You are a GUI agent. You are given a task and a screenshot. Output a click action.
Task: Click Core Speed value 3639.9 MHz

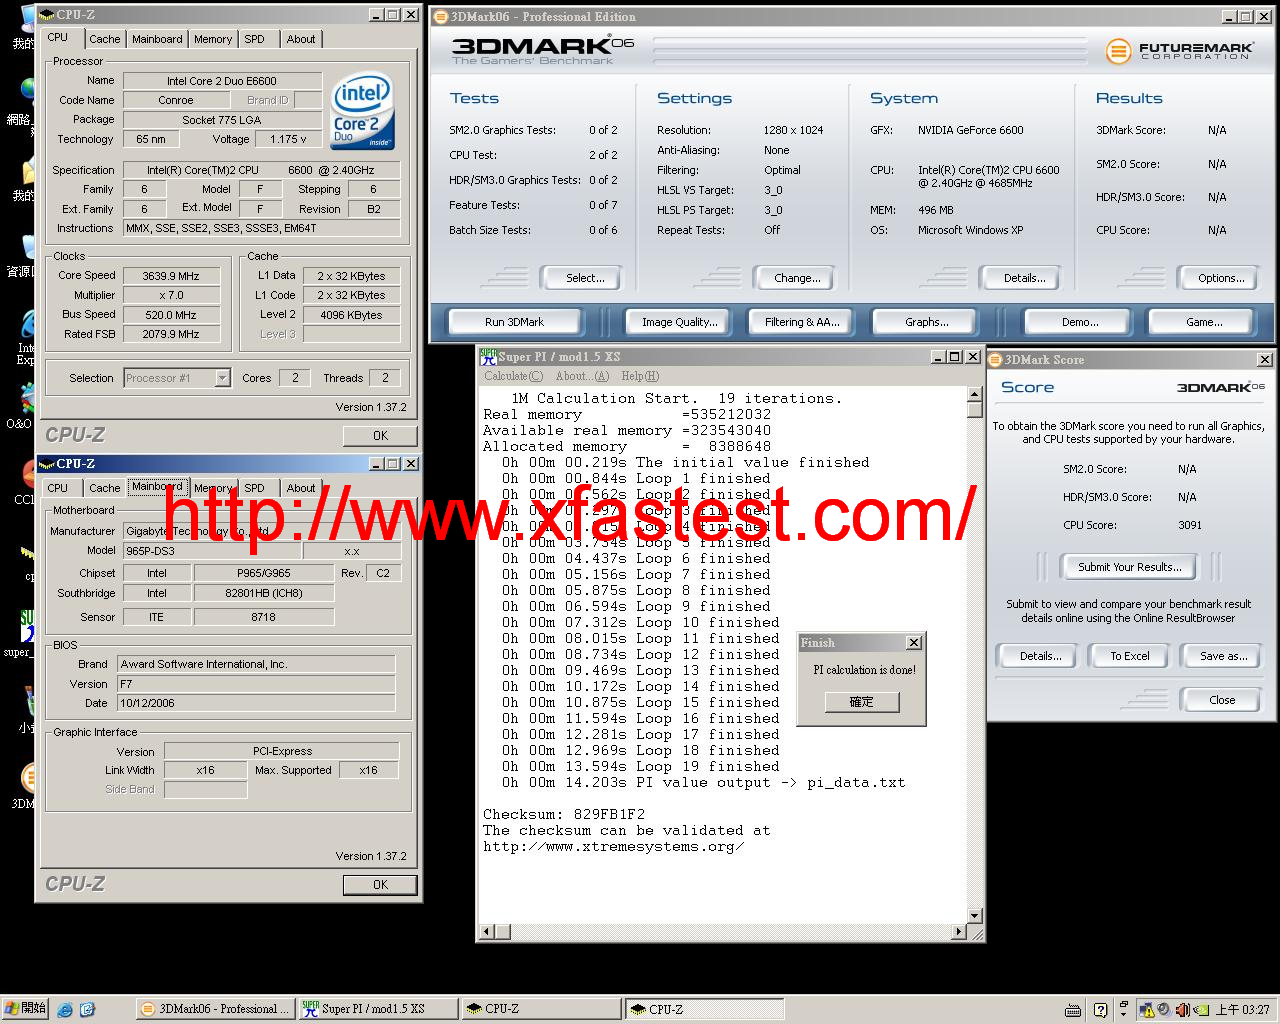click(x=171, y=276)
